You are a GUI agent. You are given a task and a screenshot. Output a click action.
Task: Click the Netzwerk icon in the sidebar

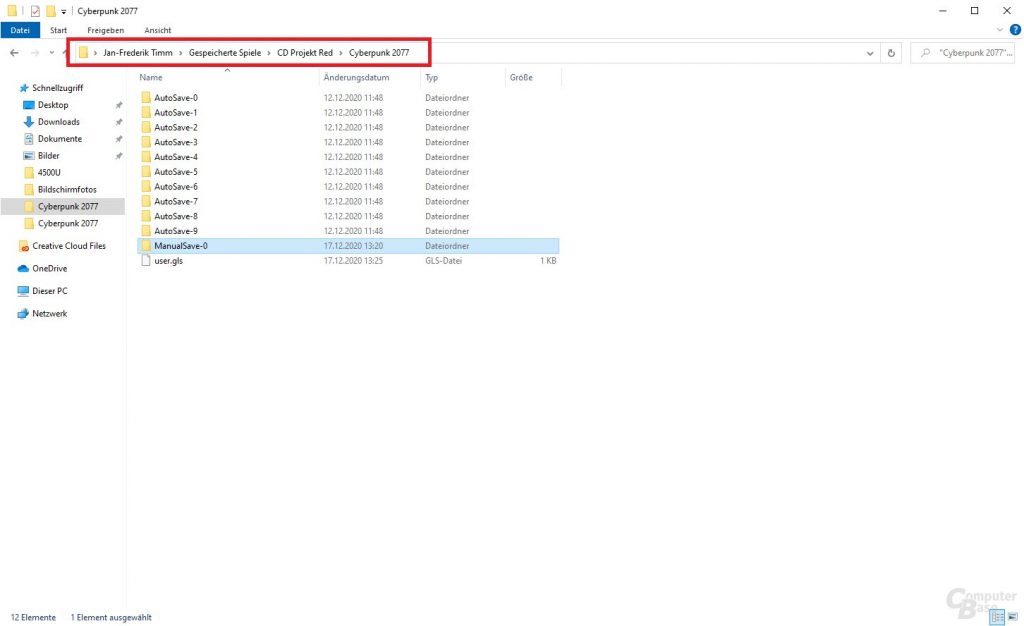[24, 314]
